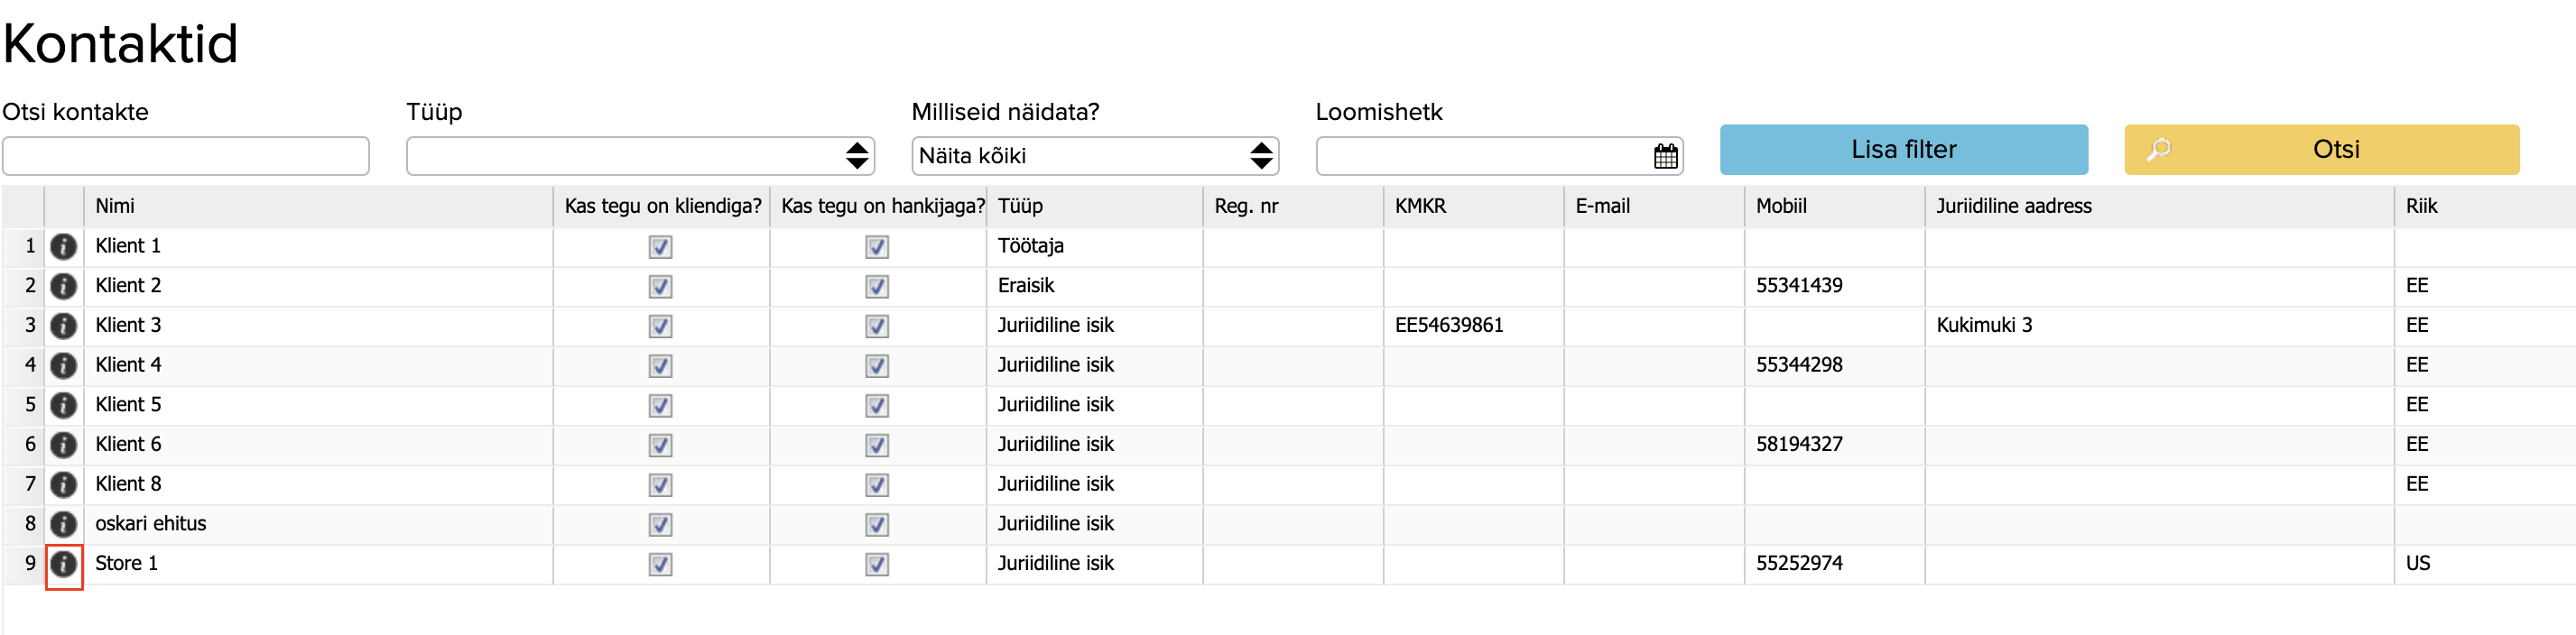Open info icon for Klient 1
Image resolution: width=2576 pixels, height=635 pixels.
pos(64,247)
